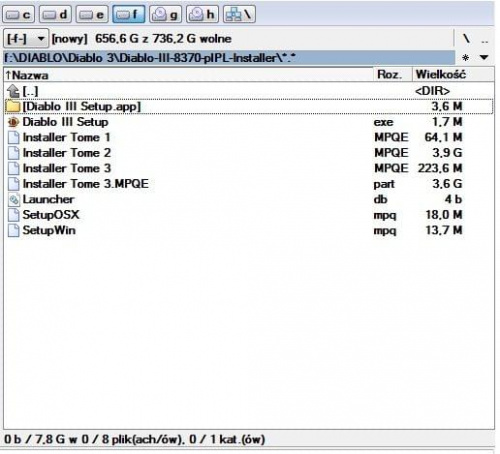Open directory favorites asterisk button
Image resolution: width=500 pixels, height=454 pixels.
[x=466, y=58]
